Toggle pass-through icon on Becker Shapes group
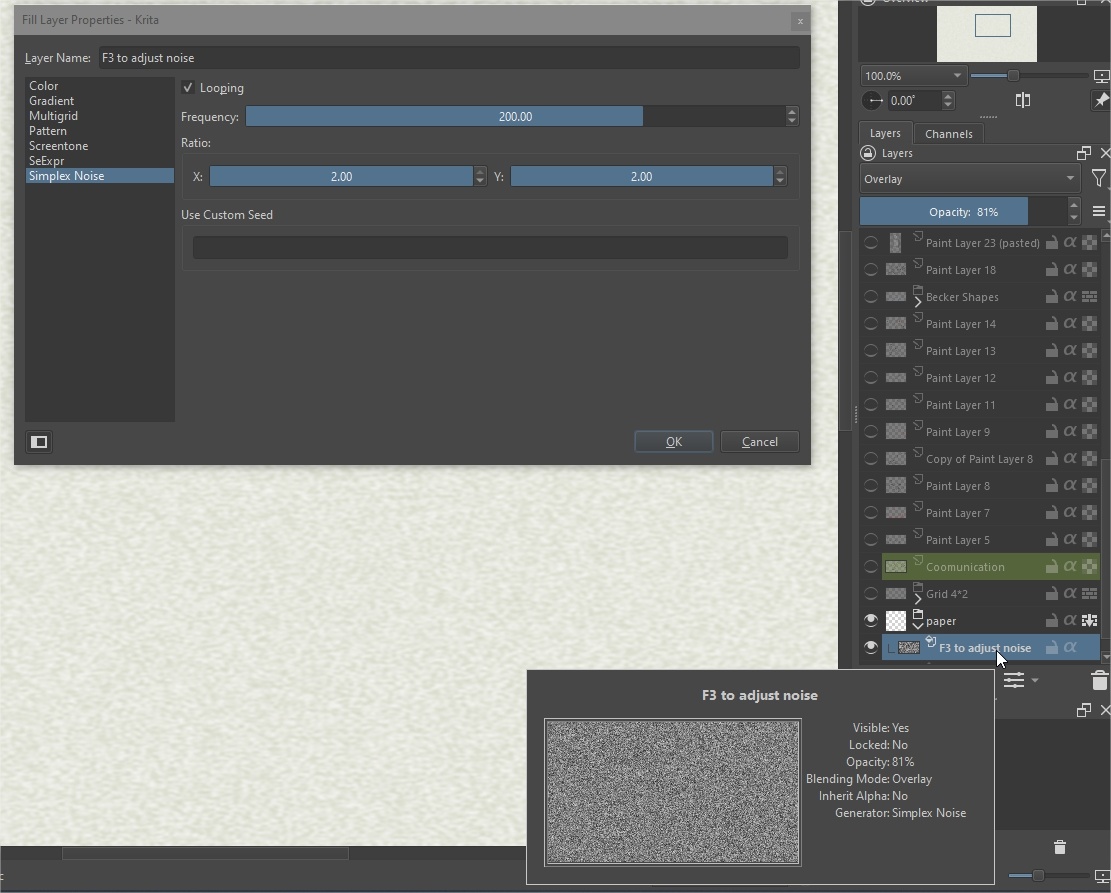Viewport: 1111px width, 893px height. point(1089,297)
